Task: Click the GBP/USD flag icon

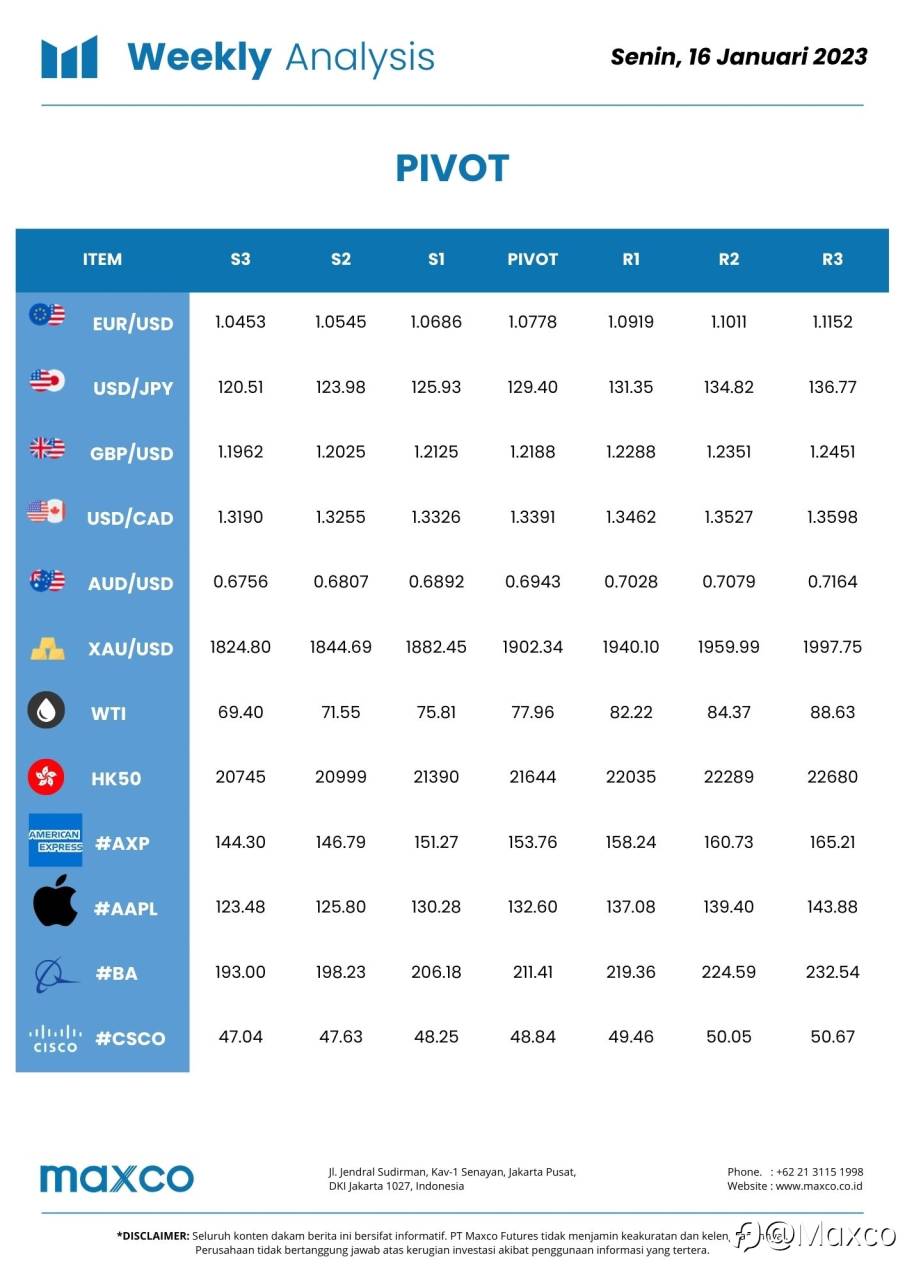Action: 46,448
